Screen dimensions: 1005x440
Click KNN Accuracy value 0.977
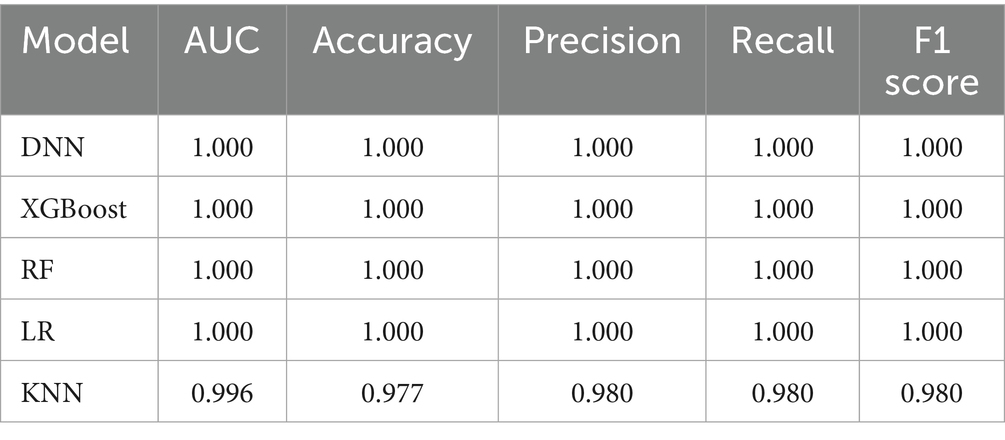(392, 393)
